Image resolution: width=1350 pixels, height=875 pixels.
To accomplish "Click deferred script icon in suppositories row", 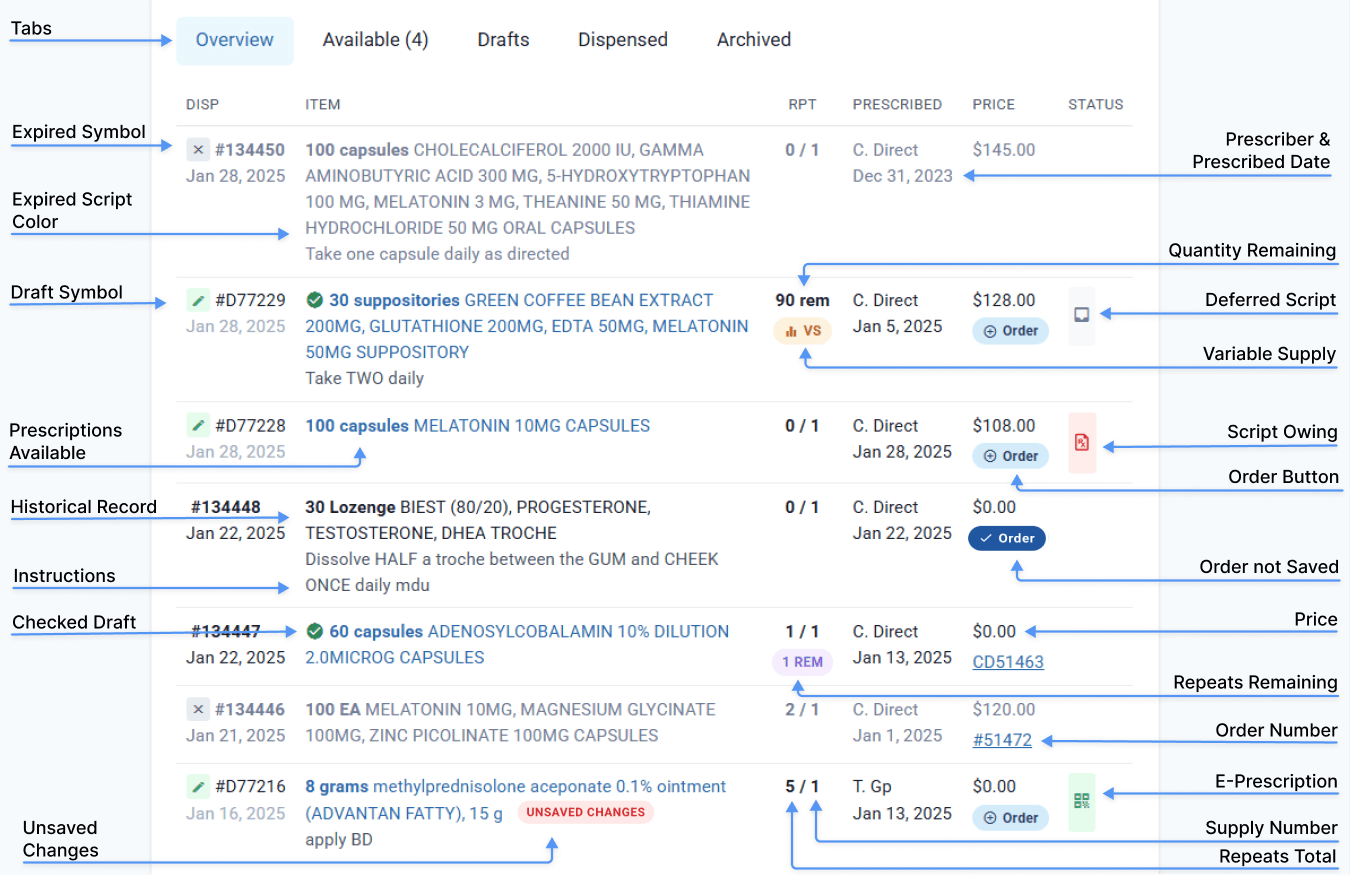I will click(x=1081, y=315).
